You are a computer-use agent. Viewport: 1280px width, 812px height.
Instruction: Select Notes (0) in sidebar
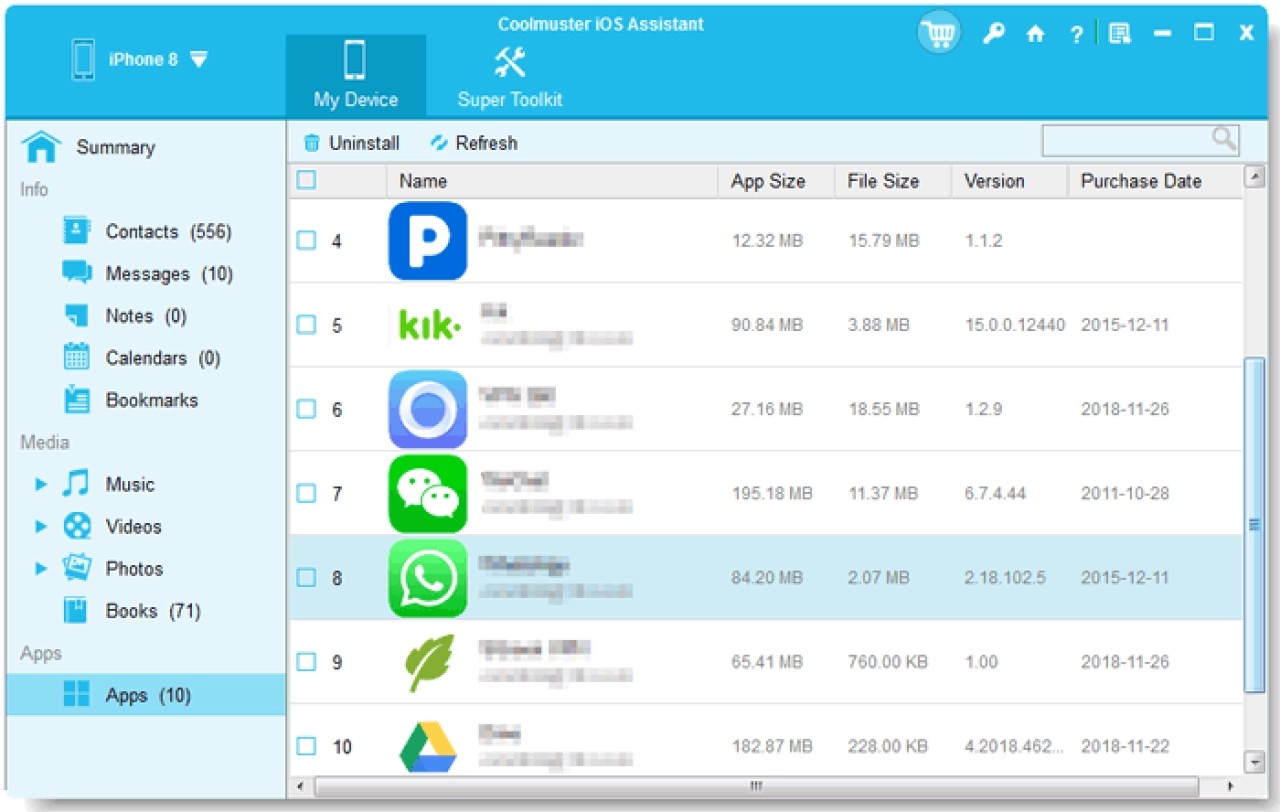146,316
